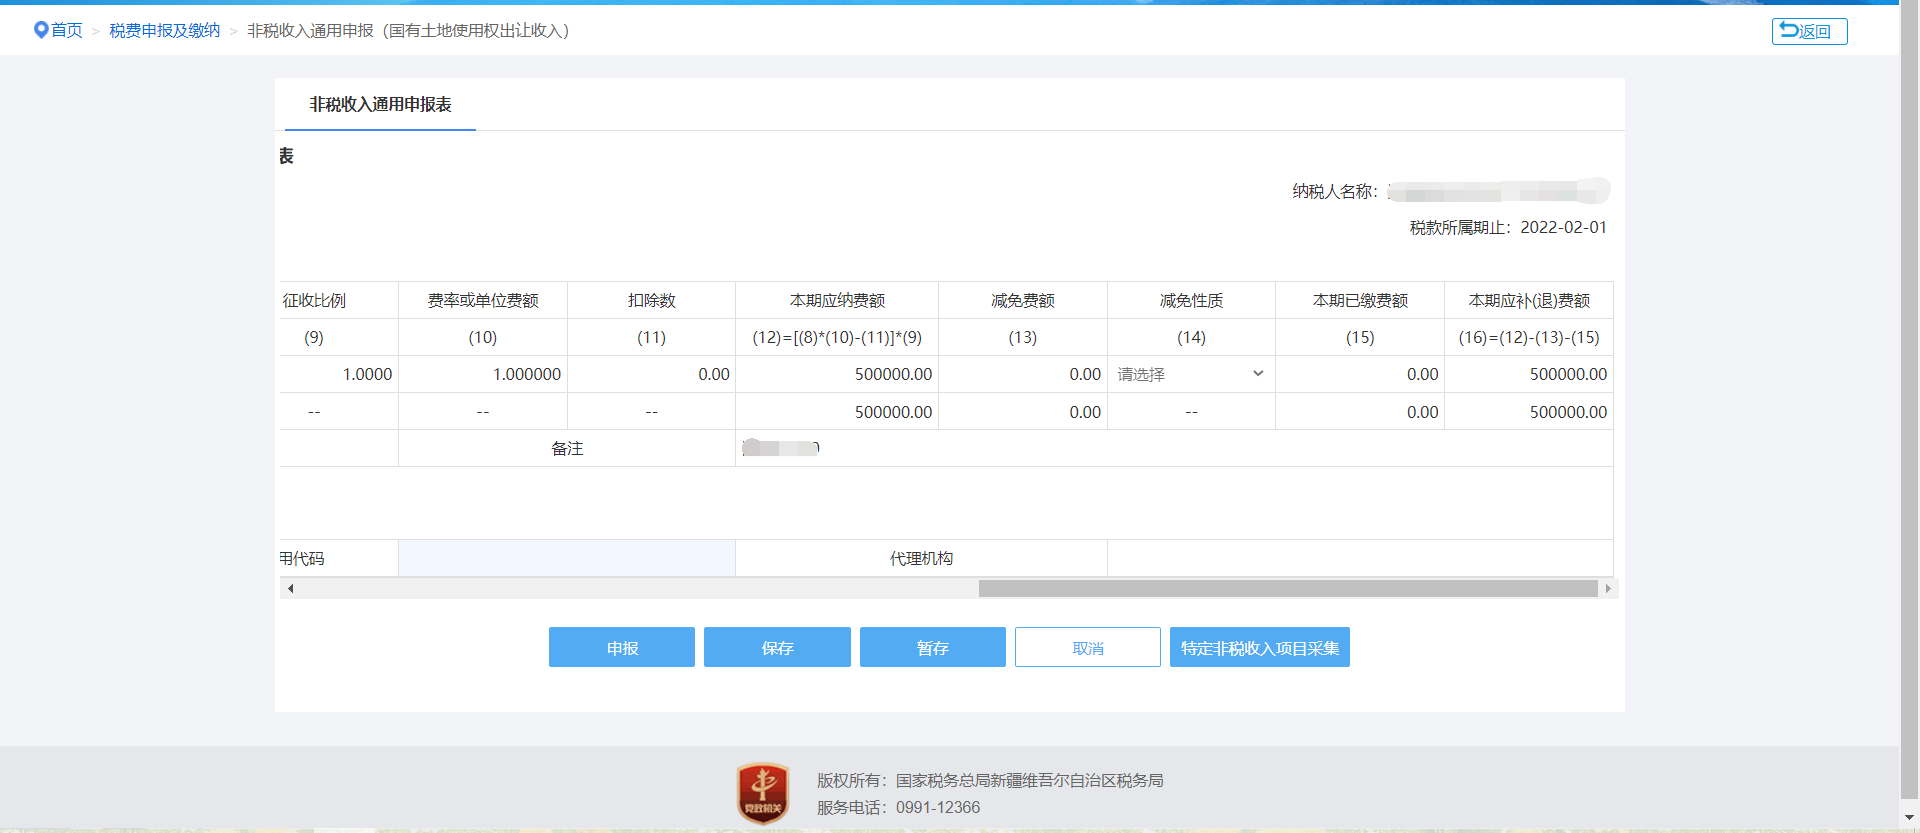1920x833 pixels.
Task: Click the 返回 back button
Action: point(1809,31)
